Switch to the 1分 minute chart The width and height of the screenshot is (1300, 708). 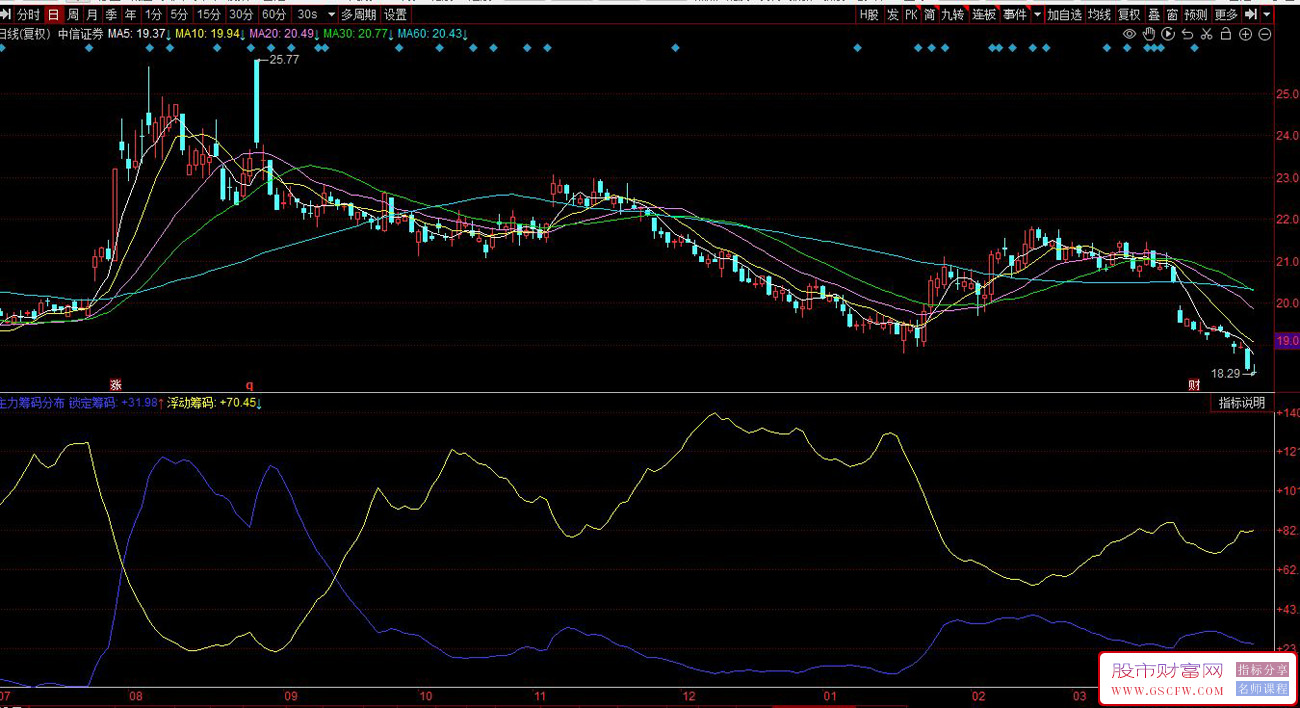(x=153, y=15)
